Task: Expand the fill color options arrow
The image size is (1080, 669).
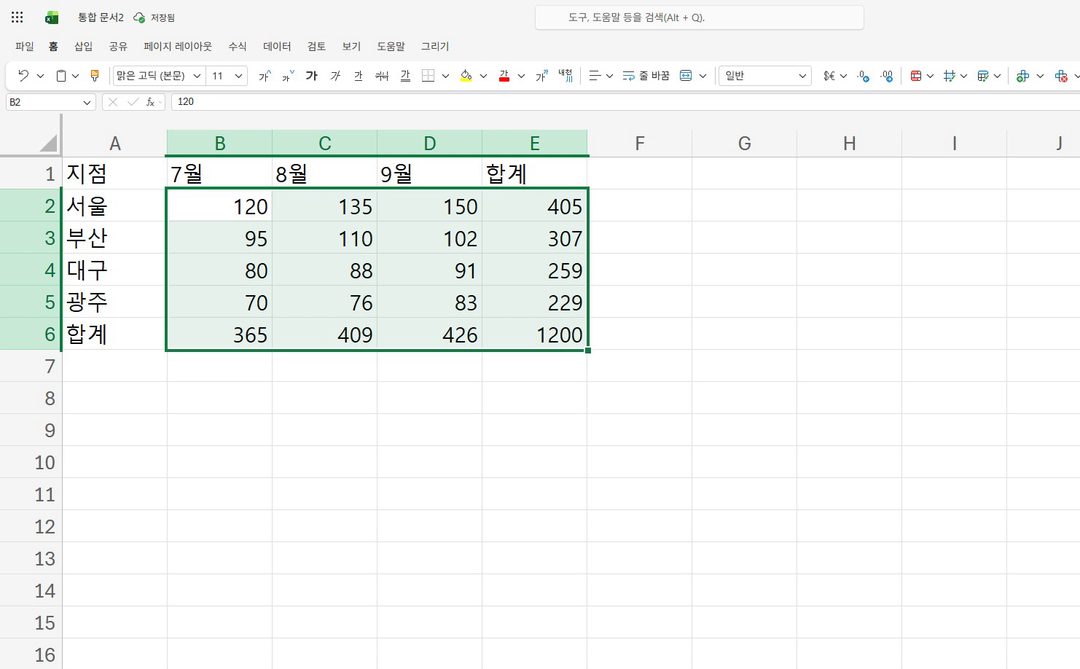Action: (x=483, y=76)
